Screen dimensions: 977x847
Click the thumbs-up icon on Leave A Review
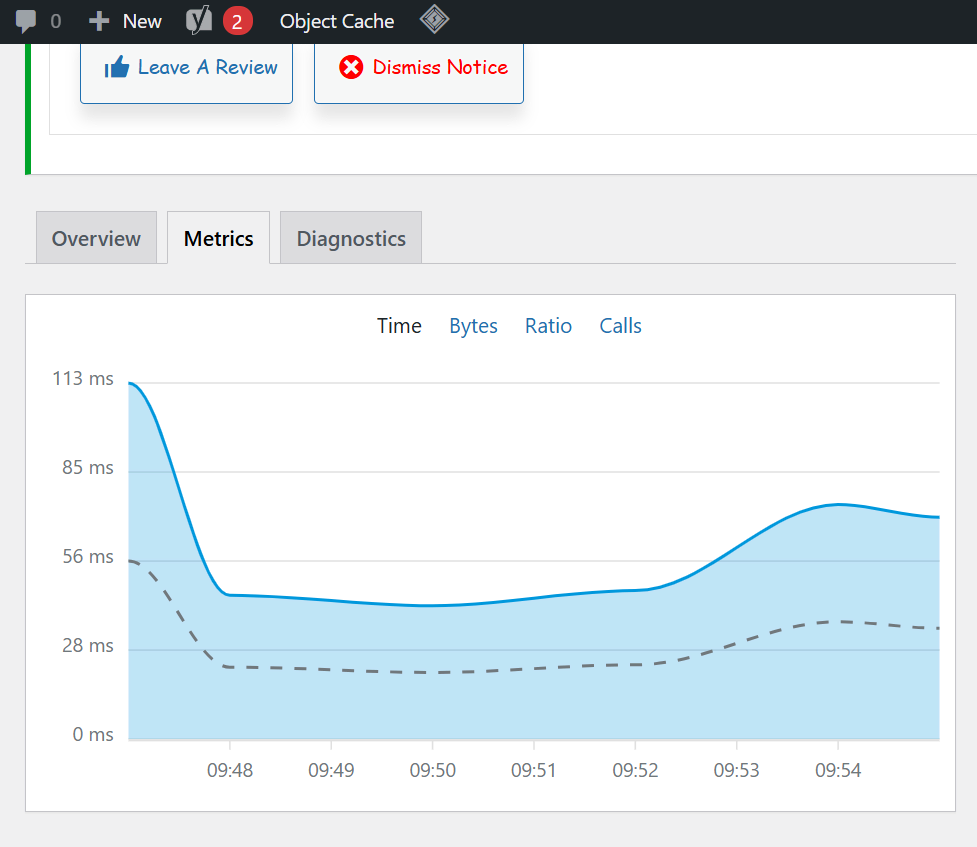pos(117,67)
